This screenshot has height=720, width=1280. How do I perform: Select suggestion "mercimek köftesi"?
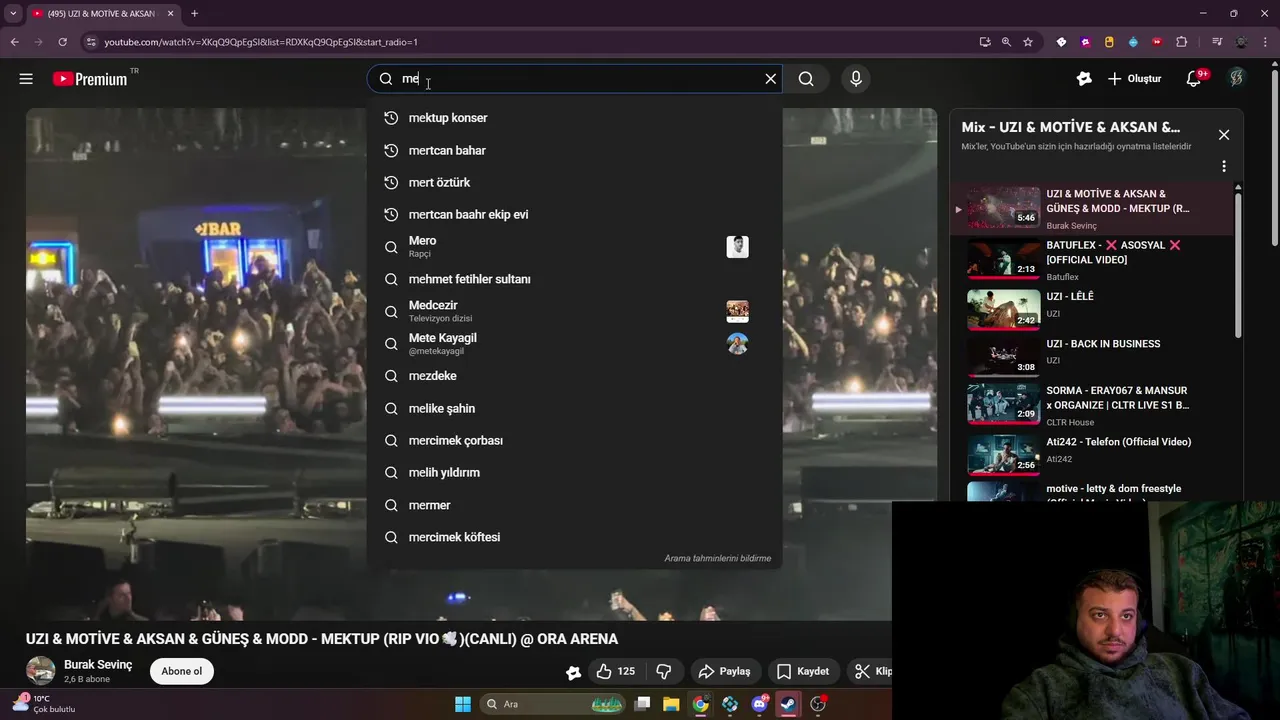point(574,537)
